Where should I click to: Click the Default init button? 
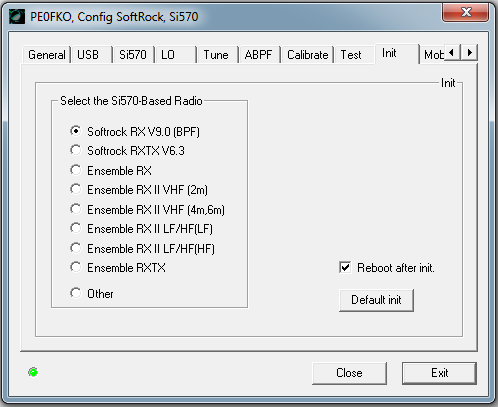tap(376, 300)
